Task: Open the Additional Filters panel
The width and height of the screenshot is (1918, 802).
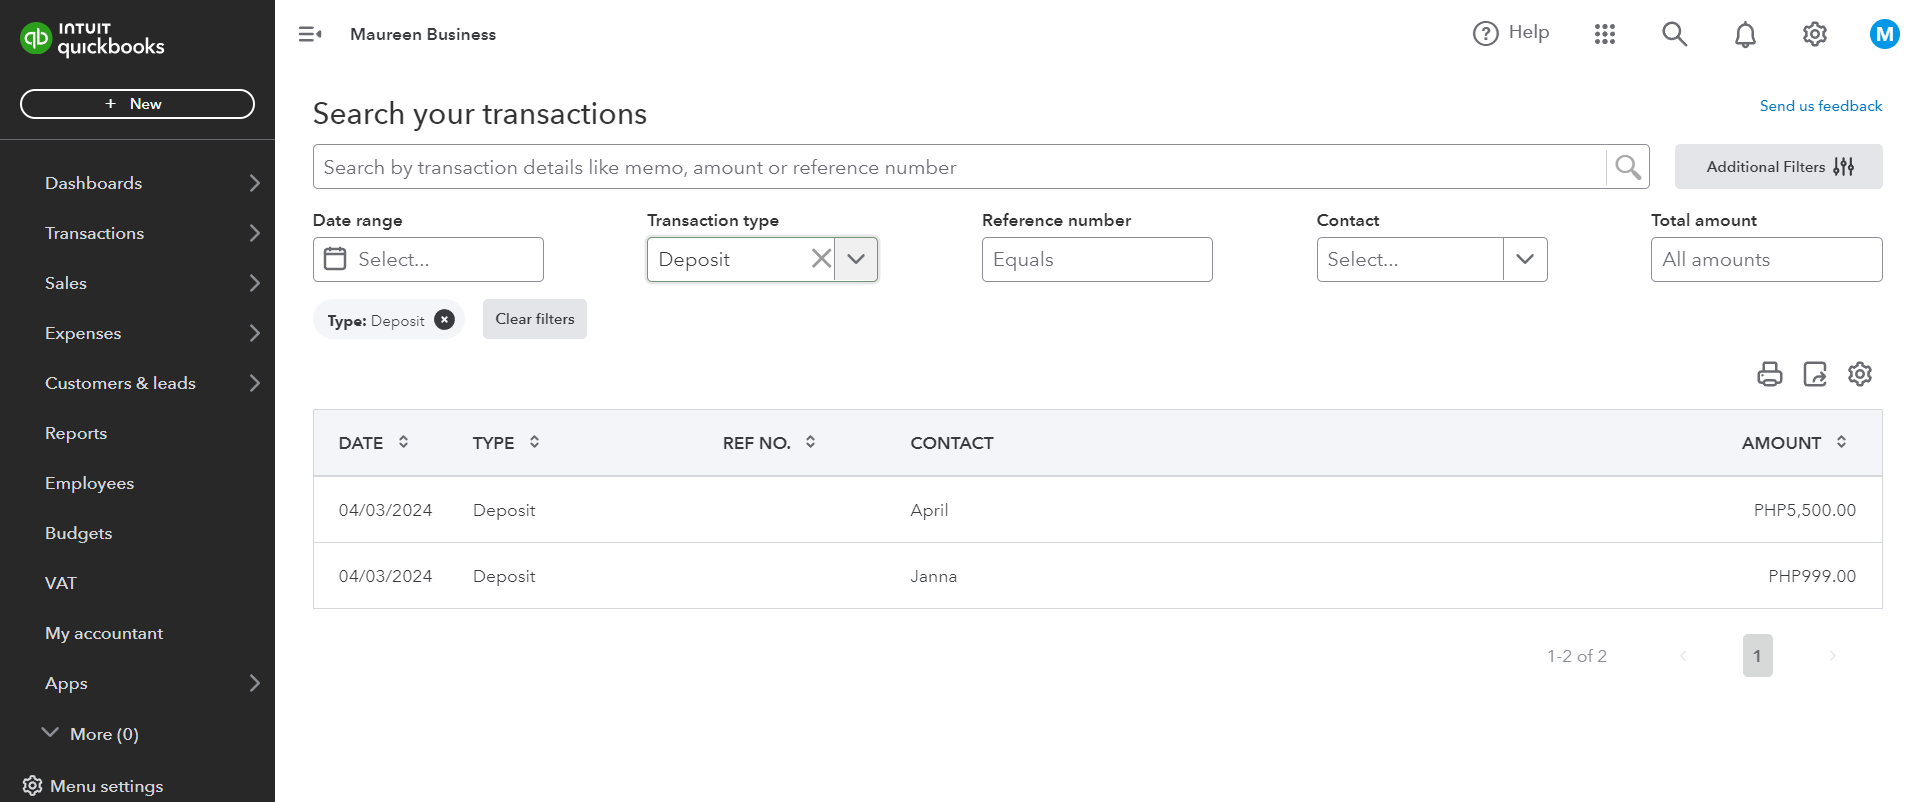Action: (x=1778, y=167)
